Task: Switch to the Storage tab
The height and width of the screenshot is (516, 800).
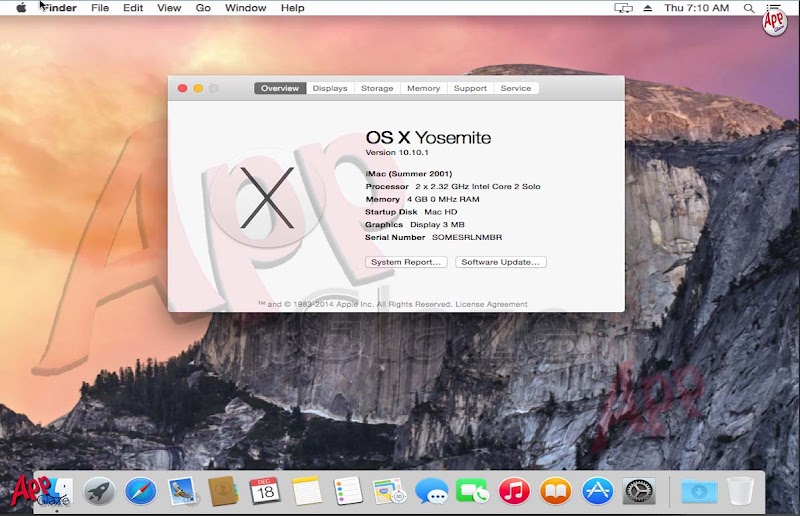Action: (377, 88)
